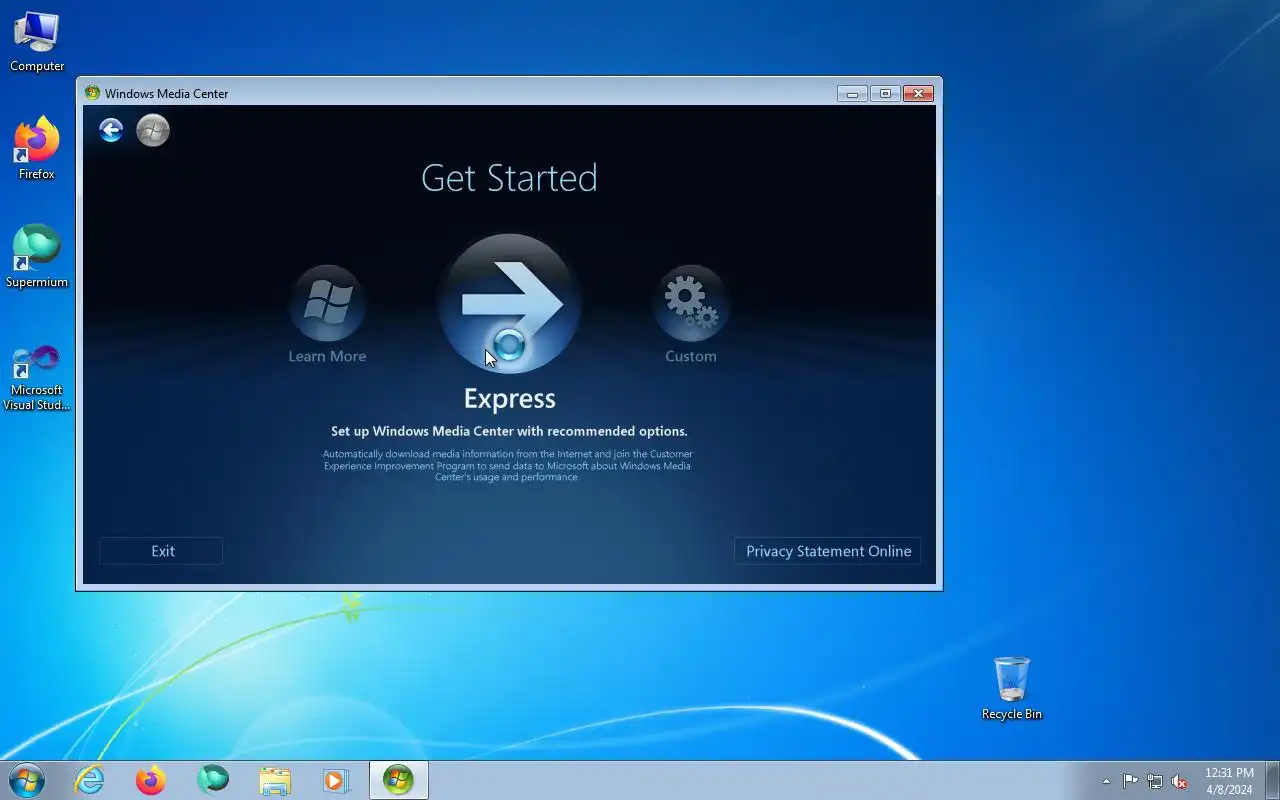Screen dimensions: 1280x800
Task: Maximize the Windows Media Center window
Action: pyautogui.click(x=885, y=93)
